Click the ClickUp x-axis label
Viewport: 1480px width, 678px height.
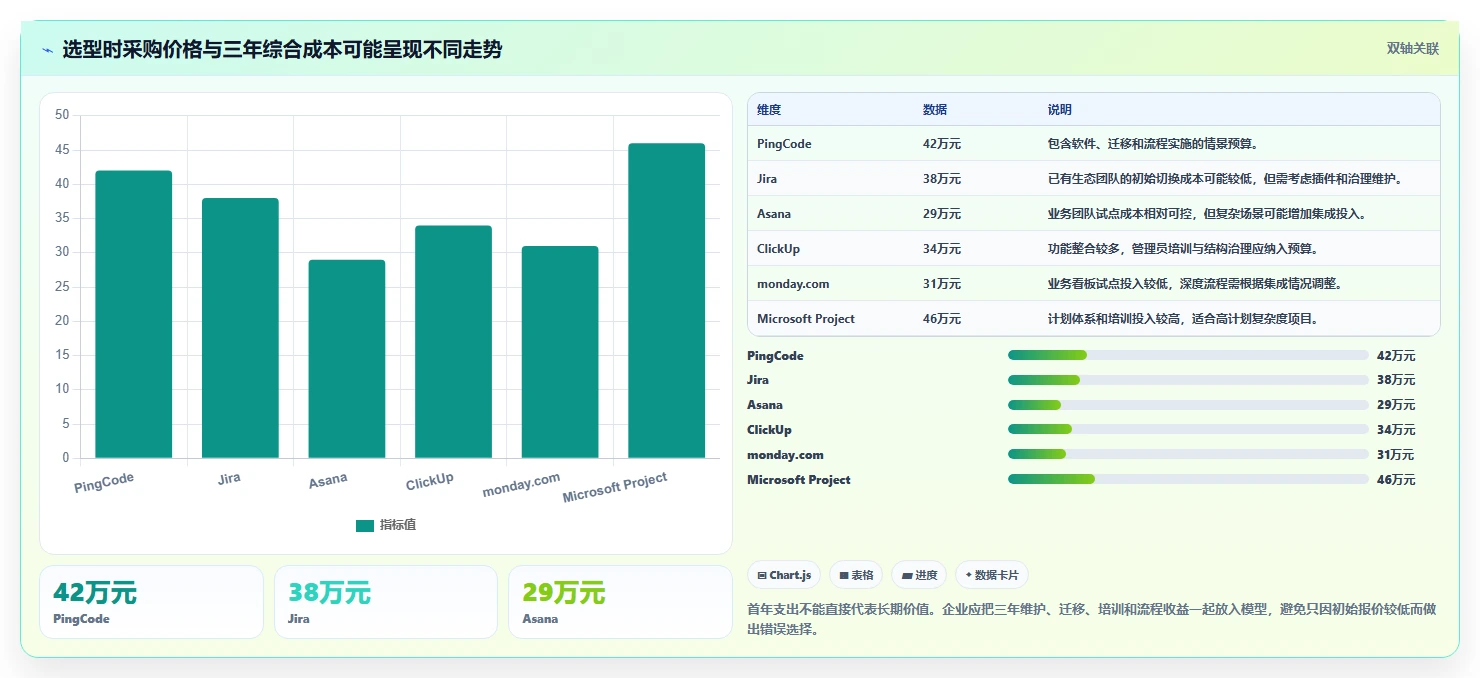coord(430,481)
